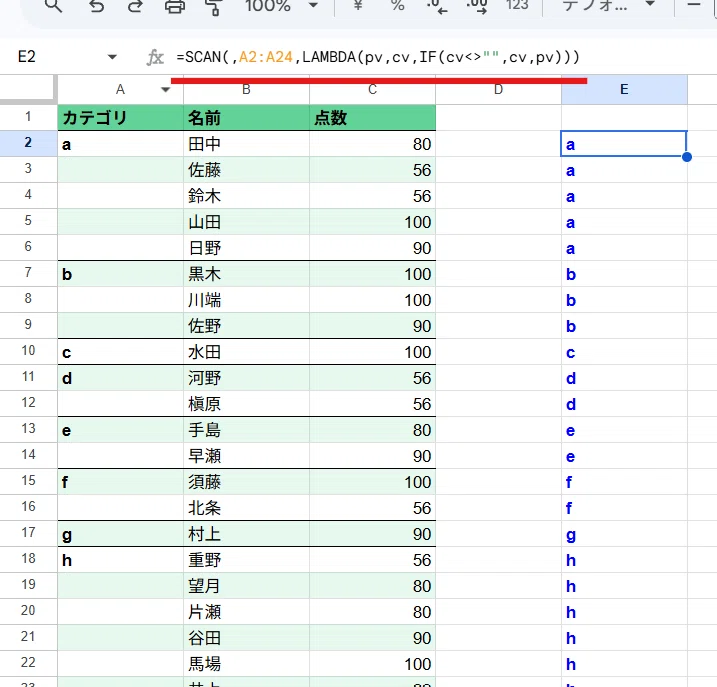Click the 点数 header cell
The height and width of the screenshot is (687, 717).
[373, 118]
